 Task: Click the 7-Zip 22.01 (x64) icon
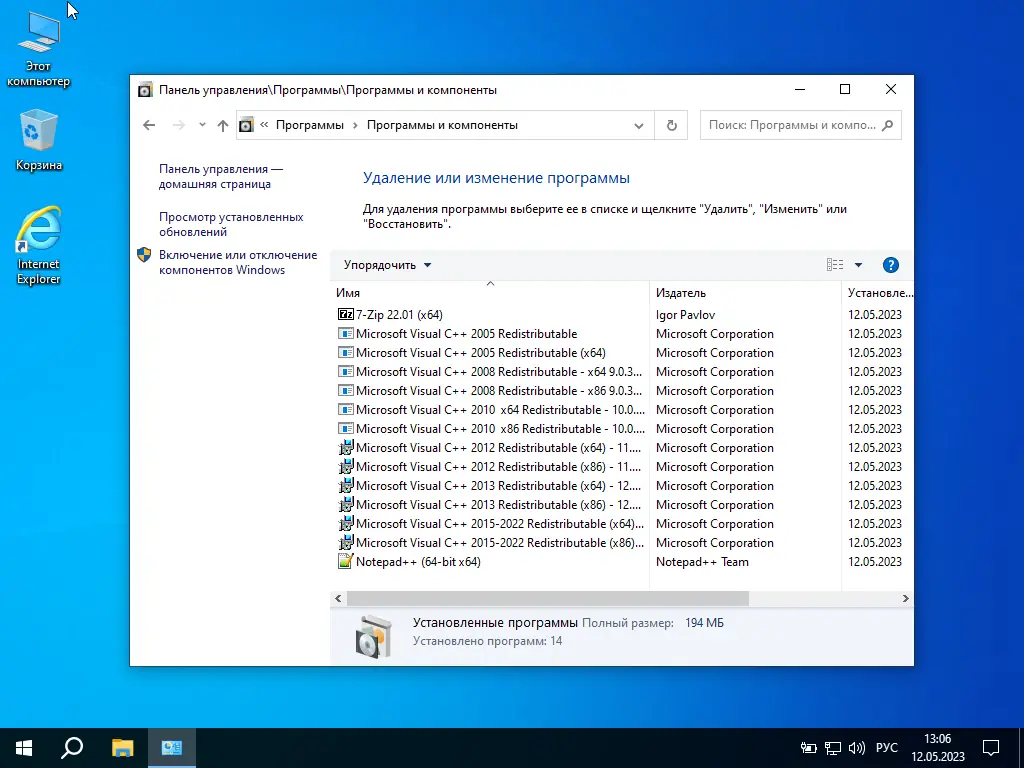(345, 314)
